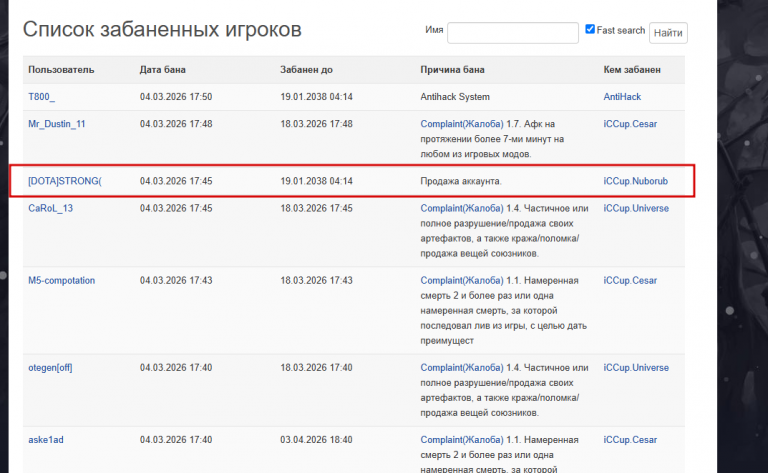Image resolution: width=768 pixels, height=473 pixels.
Task: Click the Дата бана column header
Action: tap(163, 70)
